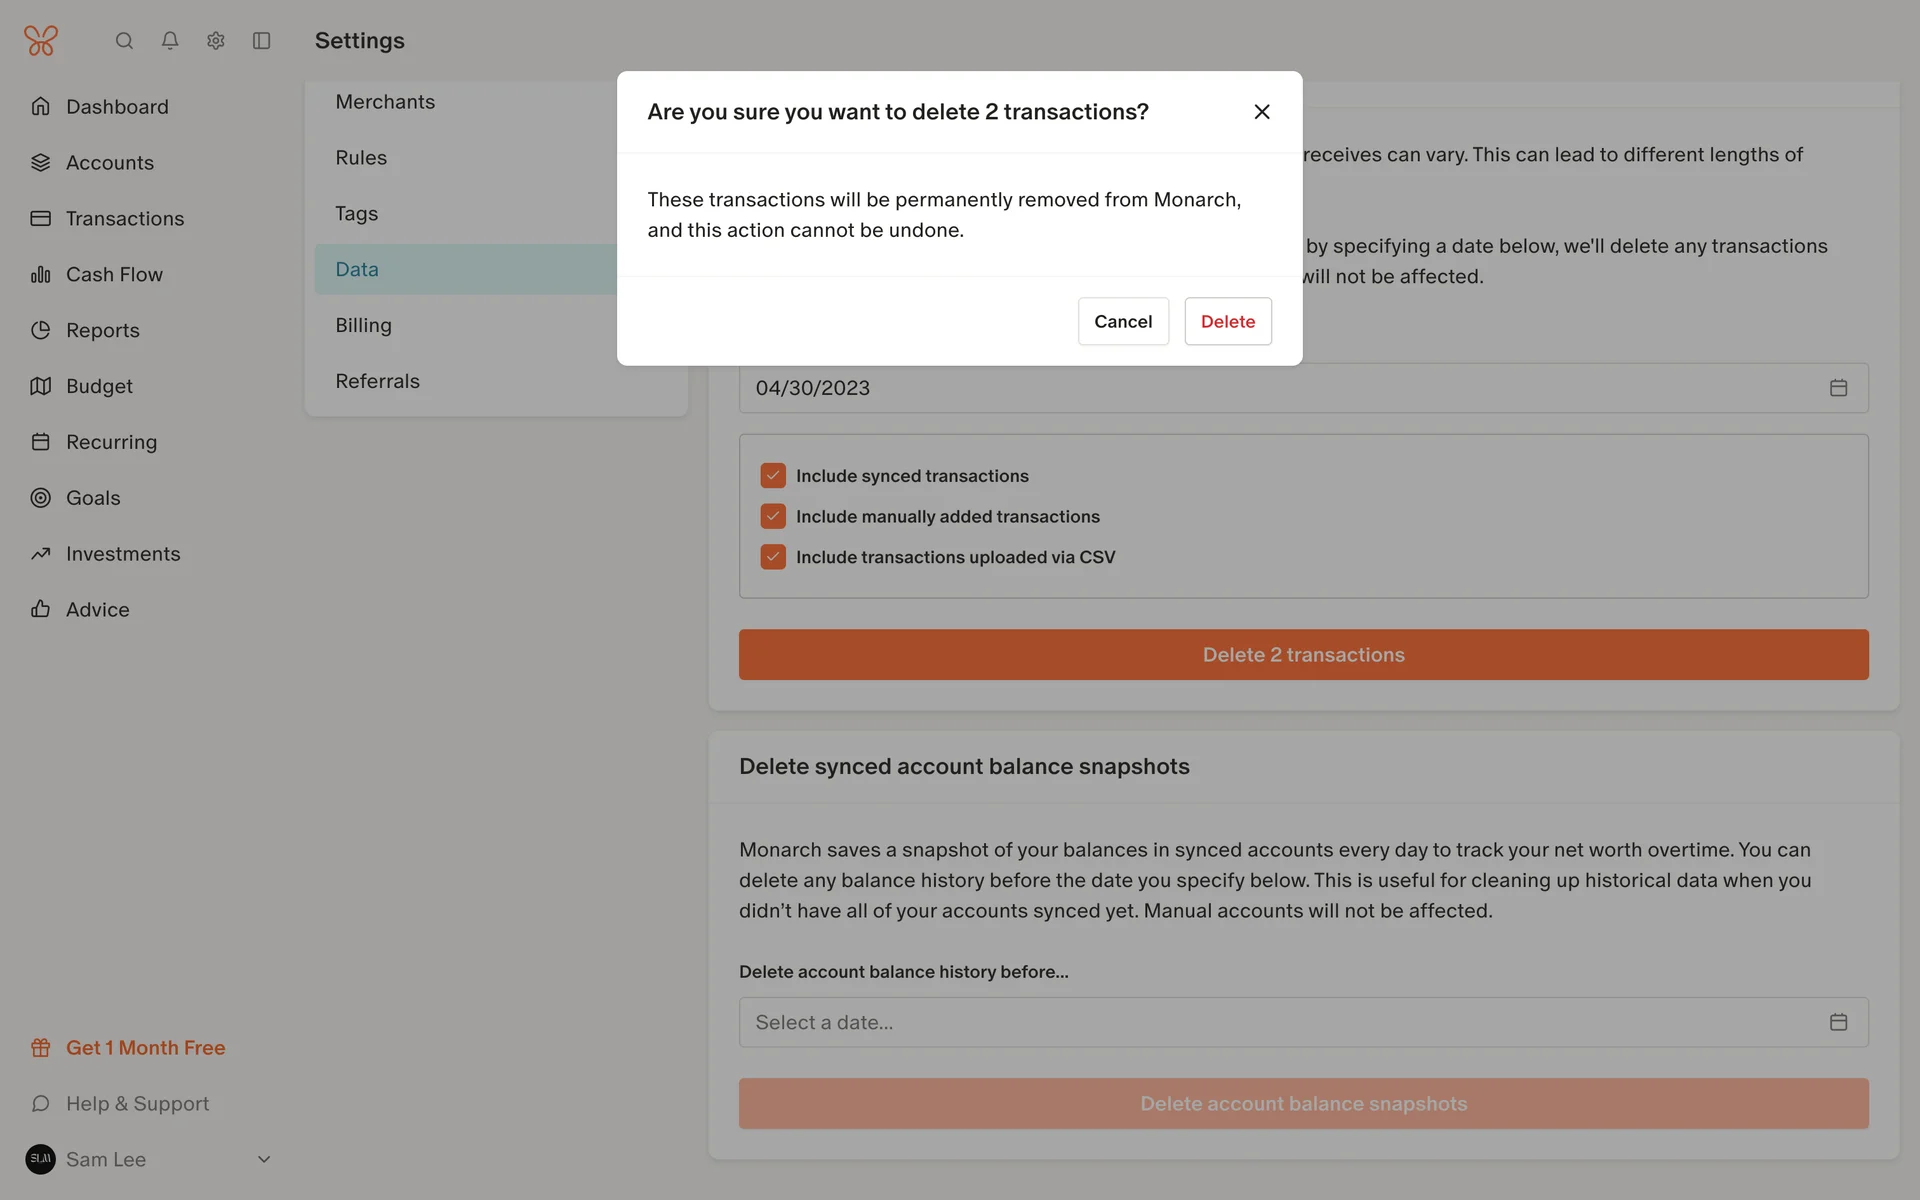
Task: Expand Sam Lee account menu chevron
Action: [x=264, y=1159]
